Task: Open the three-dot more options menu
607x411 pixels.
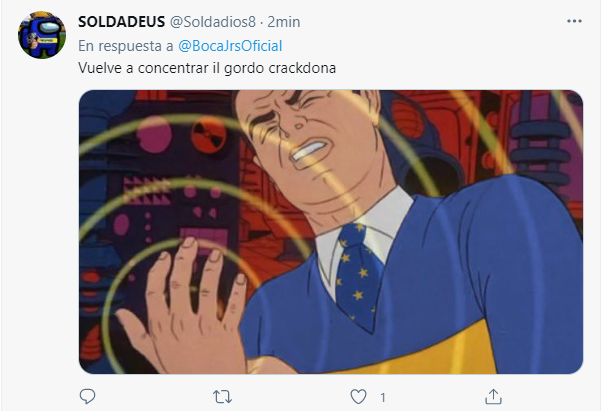Action: point(574,21)
